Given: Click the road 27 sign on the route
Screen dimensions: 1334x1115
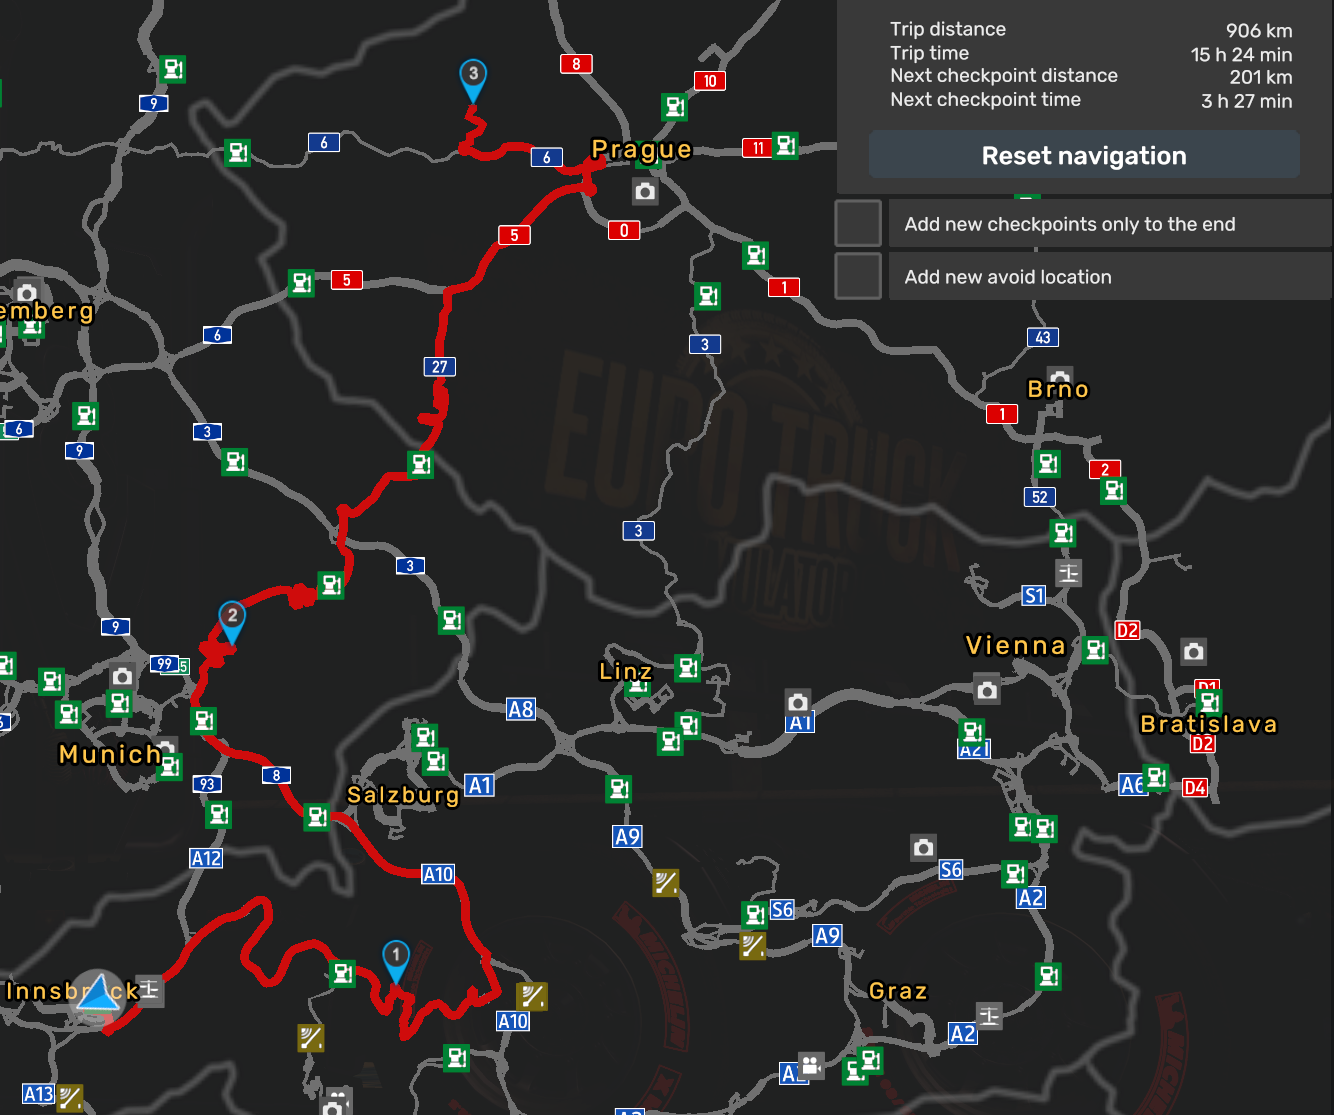Looking at the screenshot, I should [x=440, y=367].
